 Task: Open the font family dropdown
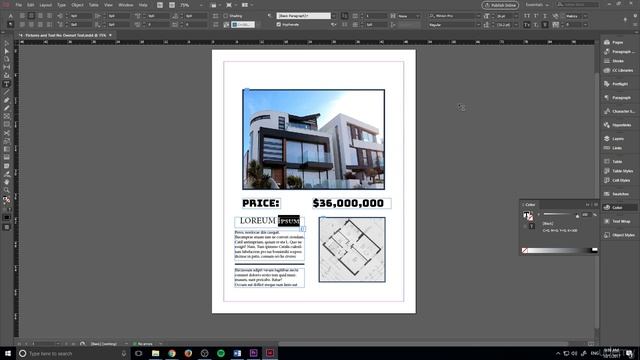point(478,16)
